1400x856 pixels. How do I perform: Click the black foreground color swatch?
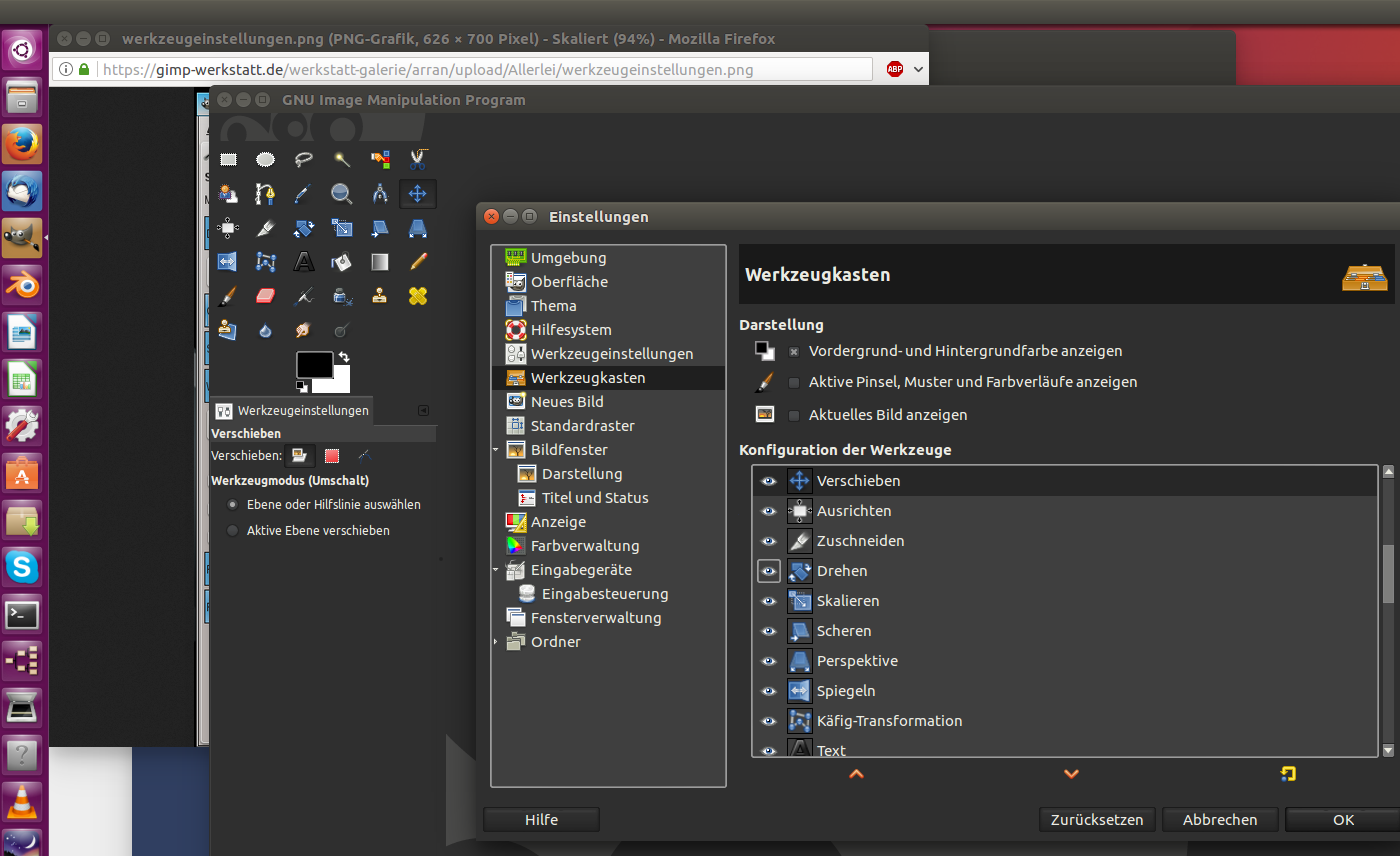coord(314,364)
